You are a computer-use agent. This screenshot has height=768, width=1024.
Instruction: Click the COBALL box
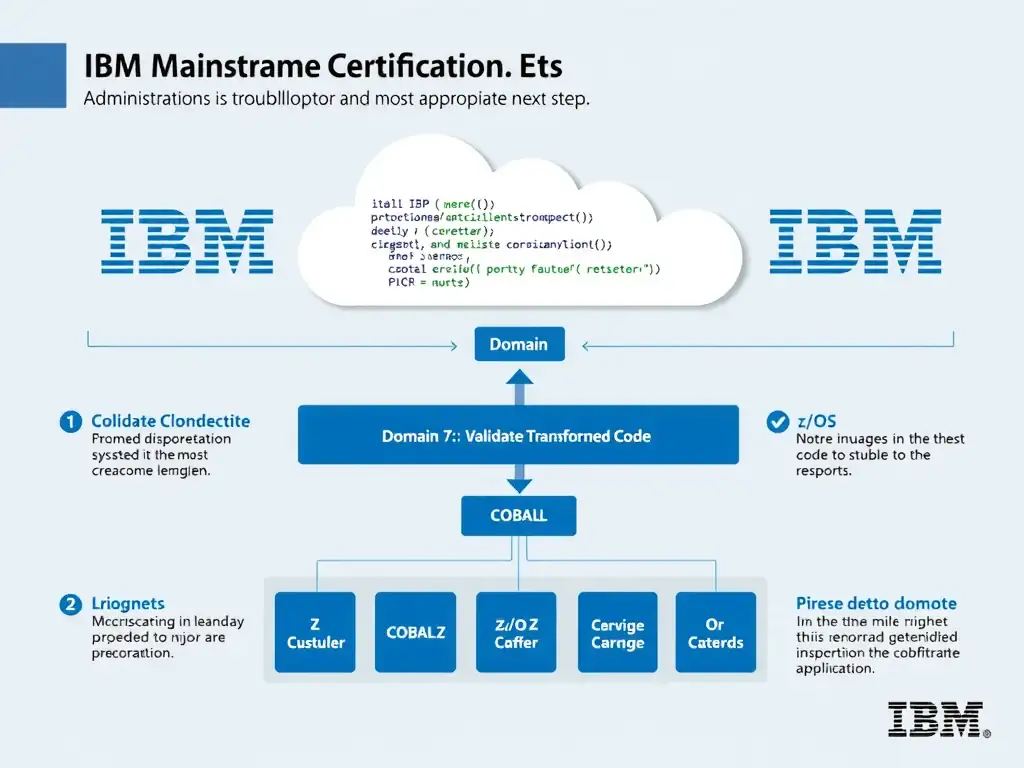[x=519, y=515]
